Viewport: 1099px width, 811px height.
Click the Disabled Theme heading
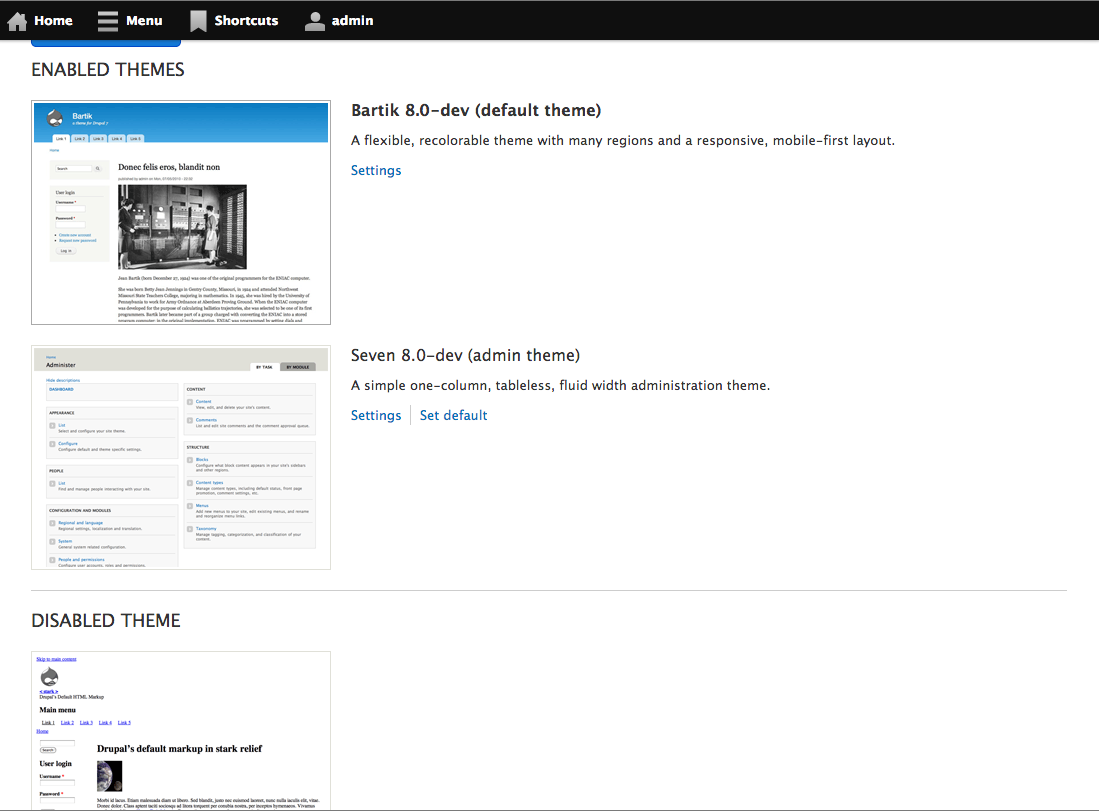coord(106,620)
